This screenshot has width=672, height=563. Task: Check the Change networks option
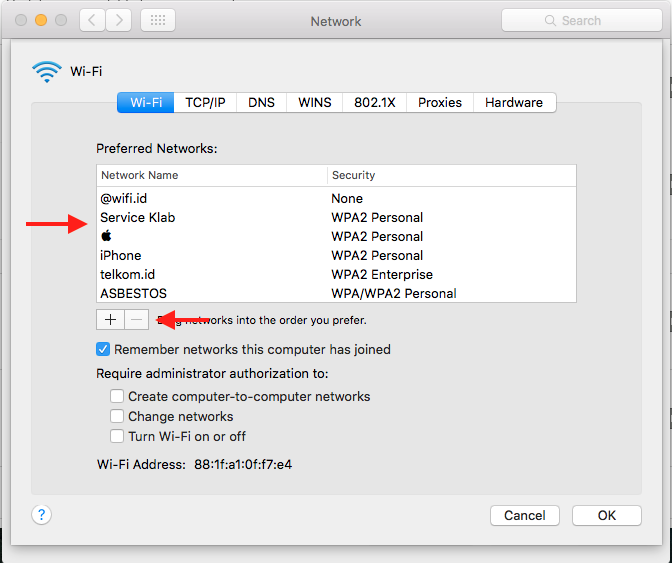[x=118, y=416]
